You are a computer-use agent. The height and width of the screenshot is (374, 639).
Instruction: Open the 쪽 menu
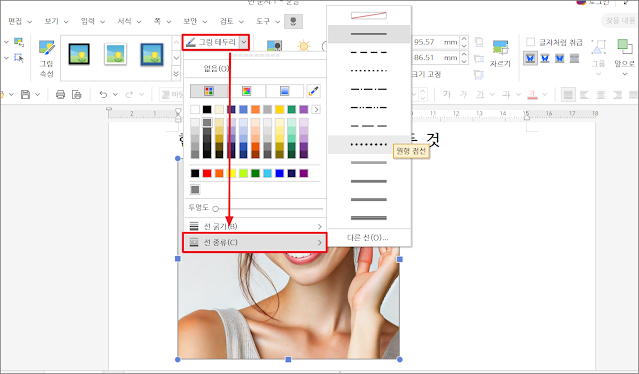click(x=162, y=21)
